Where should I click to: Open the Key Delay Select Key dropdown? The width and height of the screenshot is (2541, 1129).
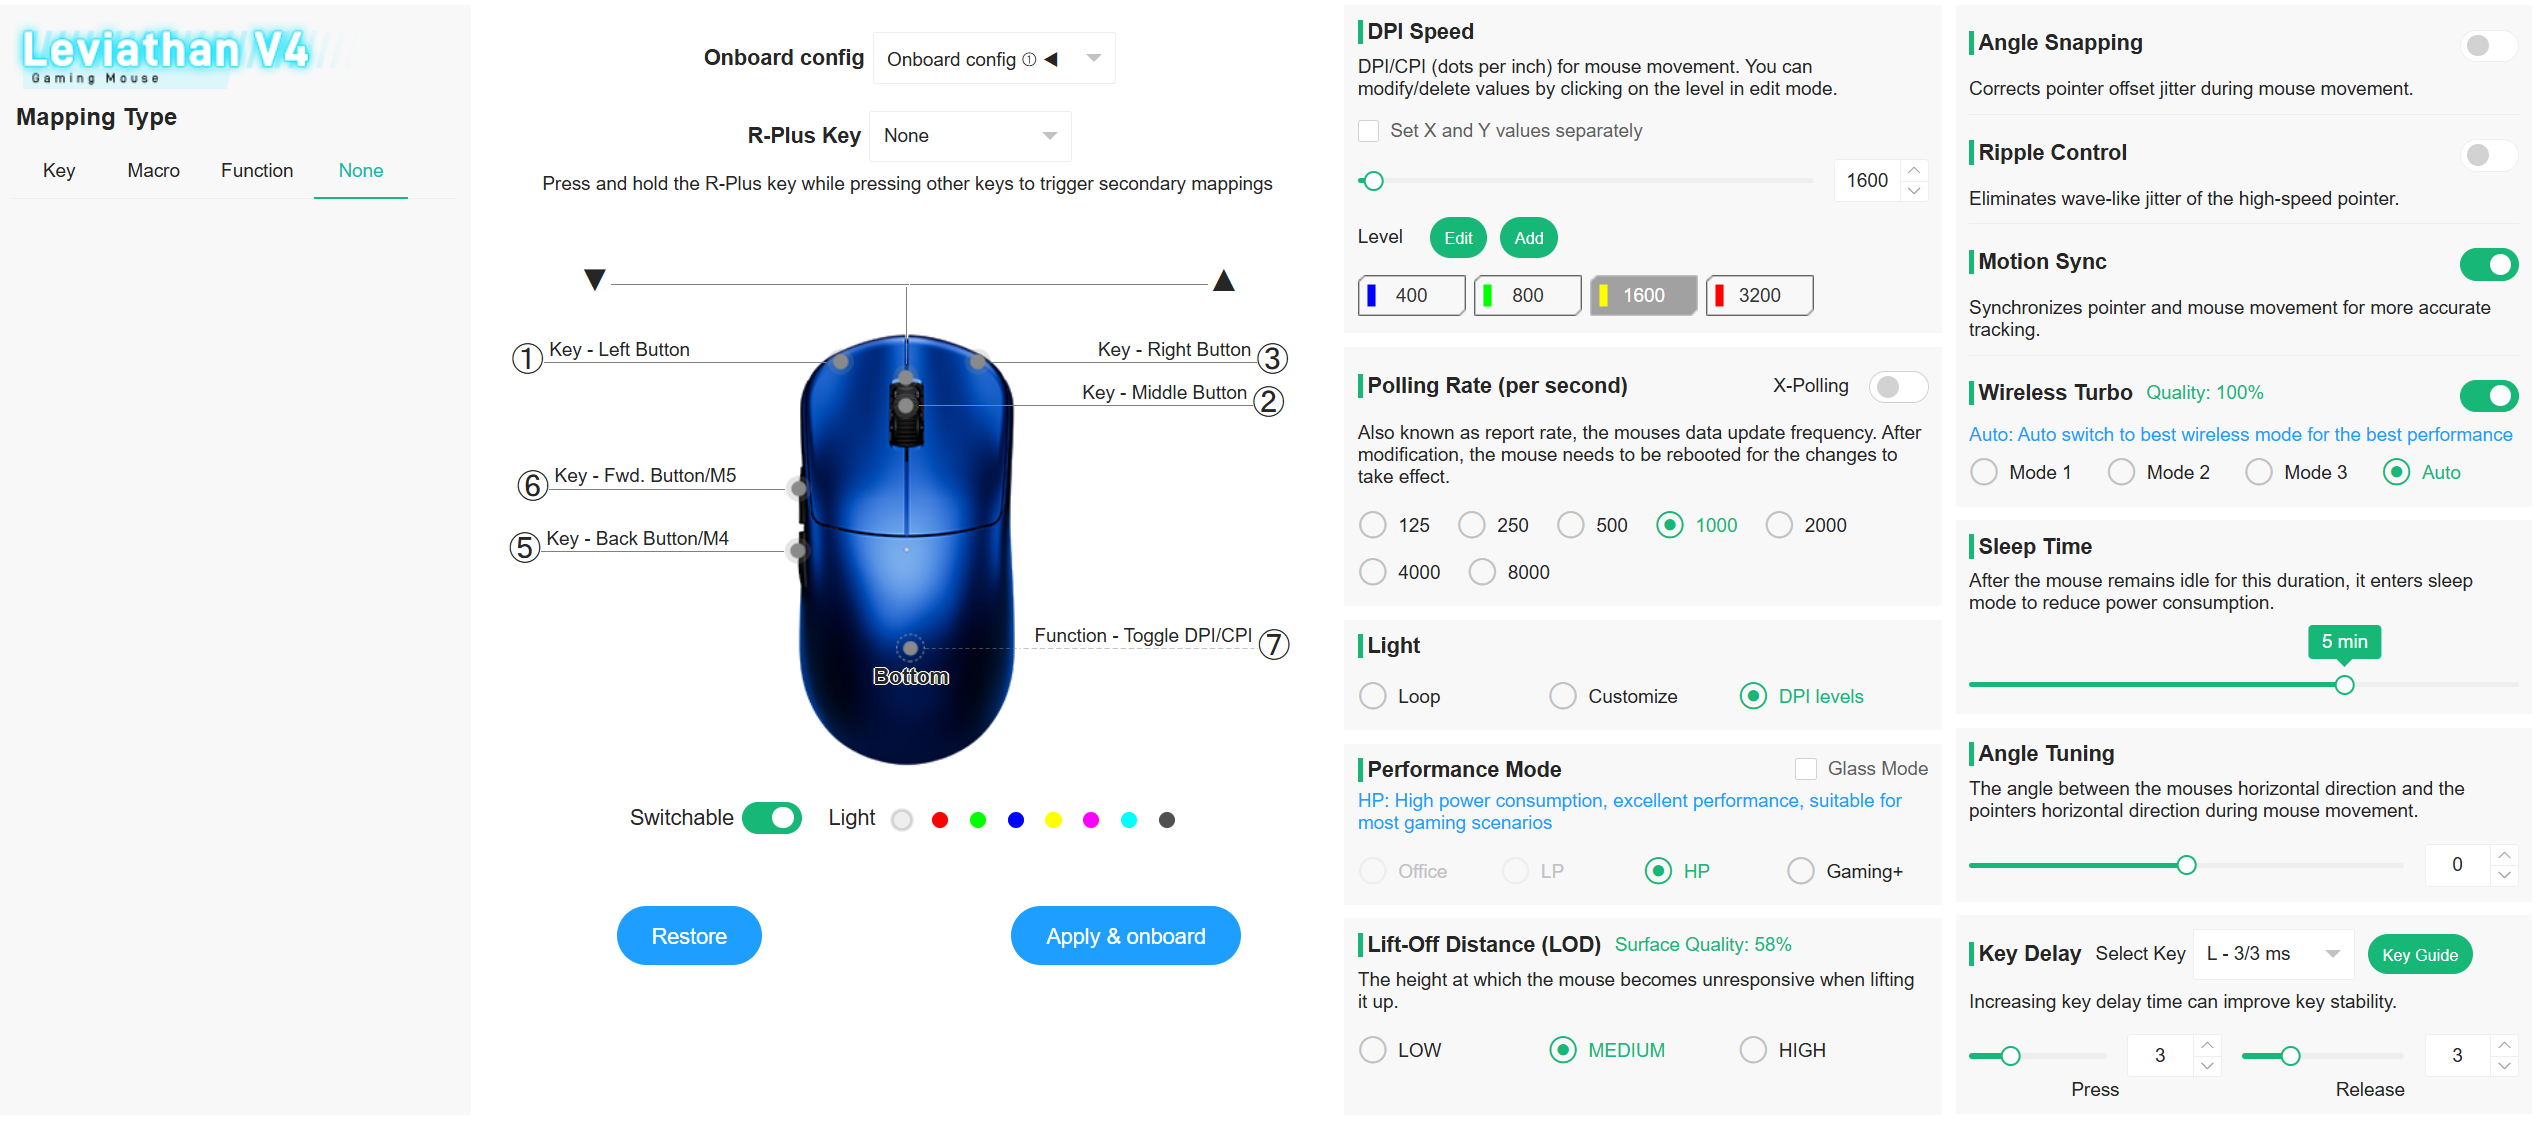click(x=2274, y=954)
